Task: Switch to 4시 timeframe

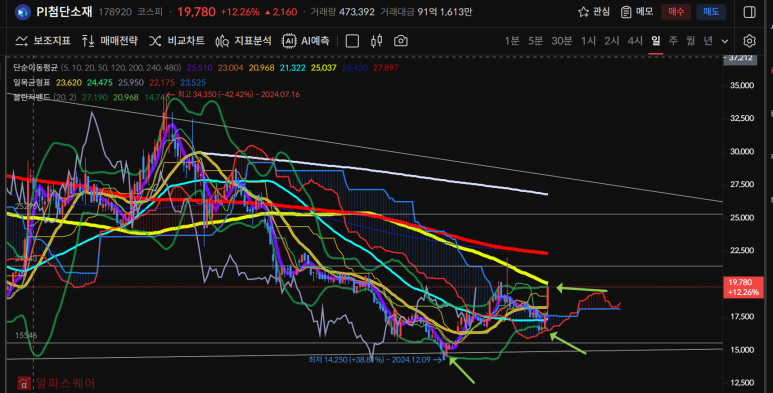Action: point(635,41)
